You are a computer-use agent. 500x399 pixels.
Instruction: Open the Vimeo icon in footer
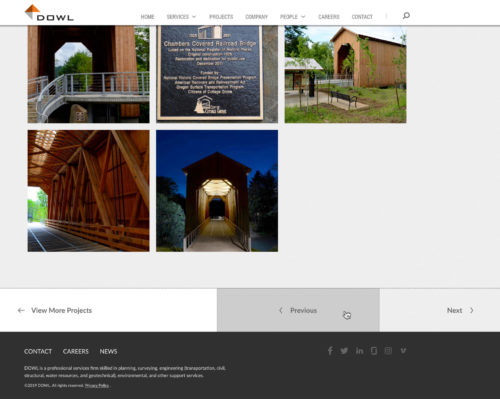tap(403, 351)
